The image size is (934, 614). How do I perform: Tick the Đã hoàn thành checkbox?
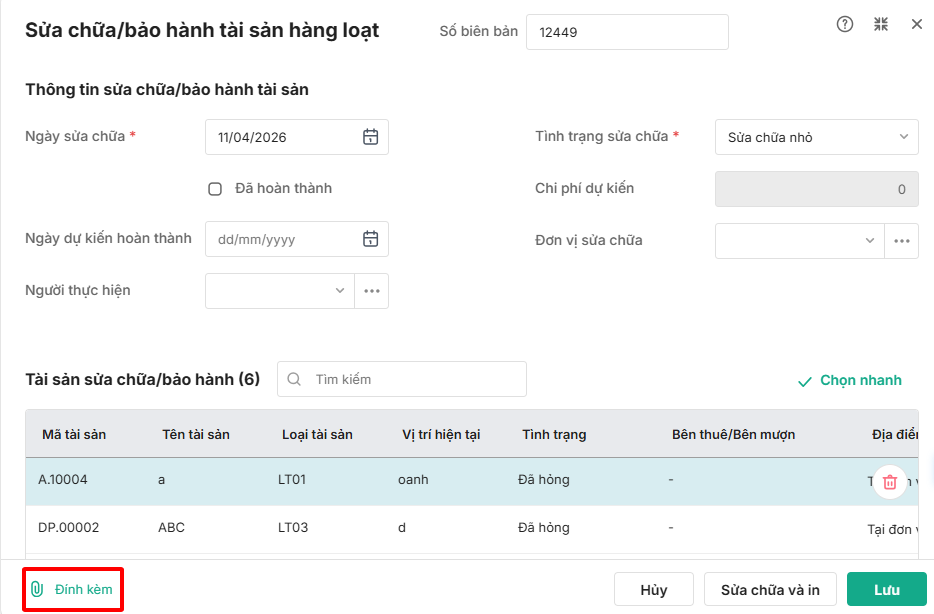coord(214,188)
